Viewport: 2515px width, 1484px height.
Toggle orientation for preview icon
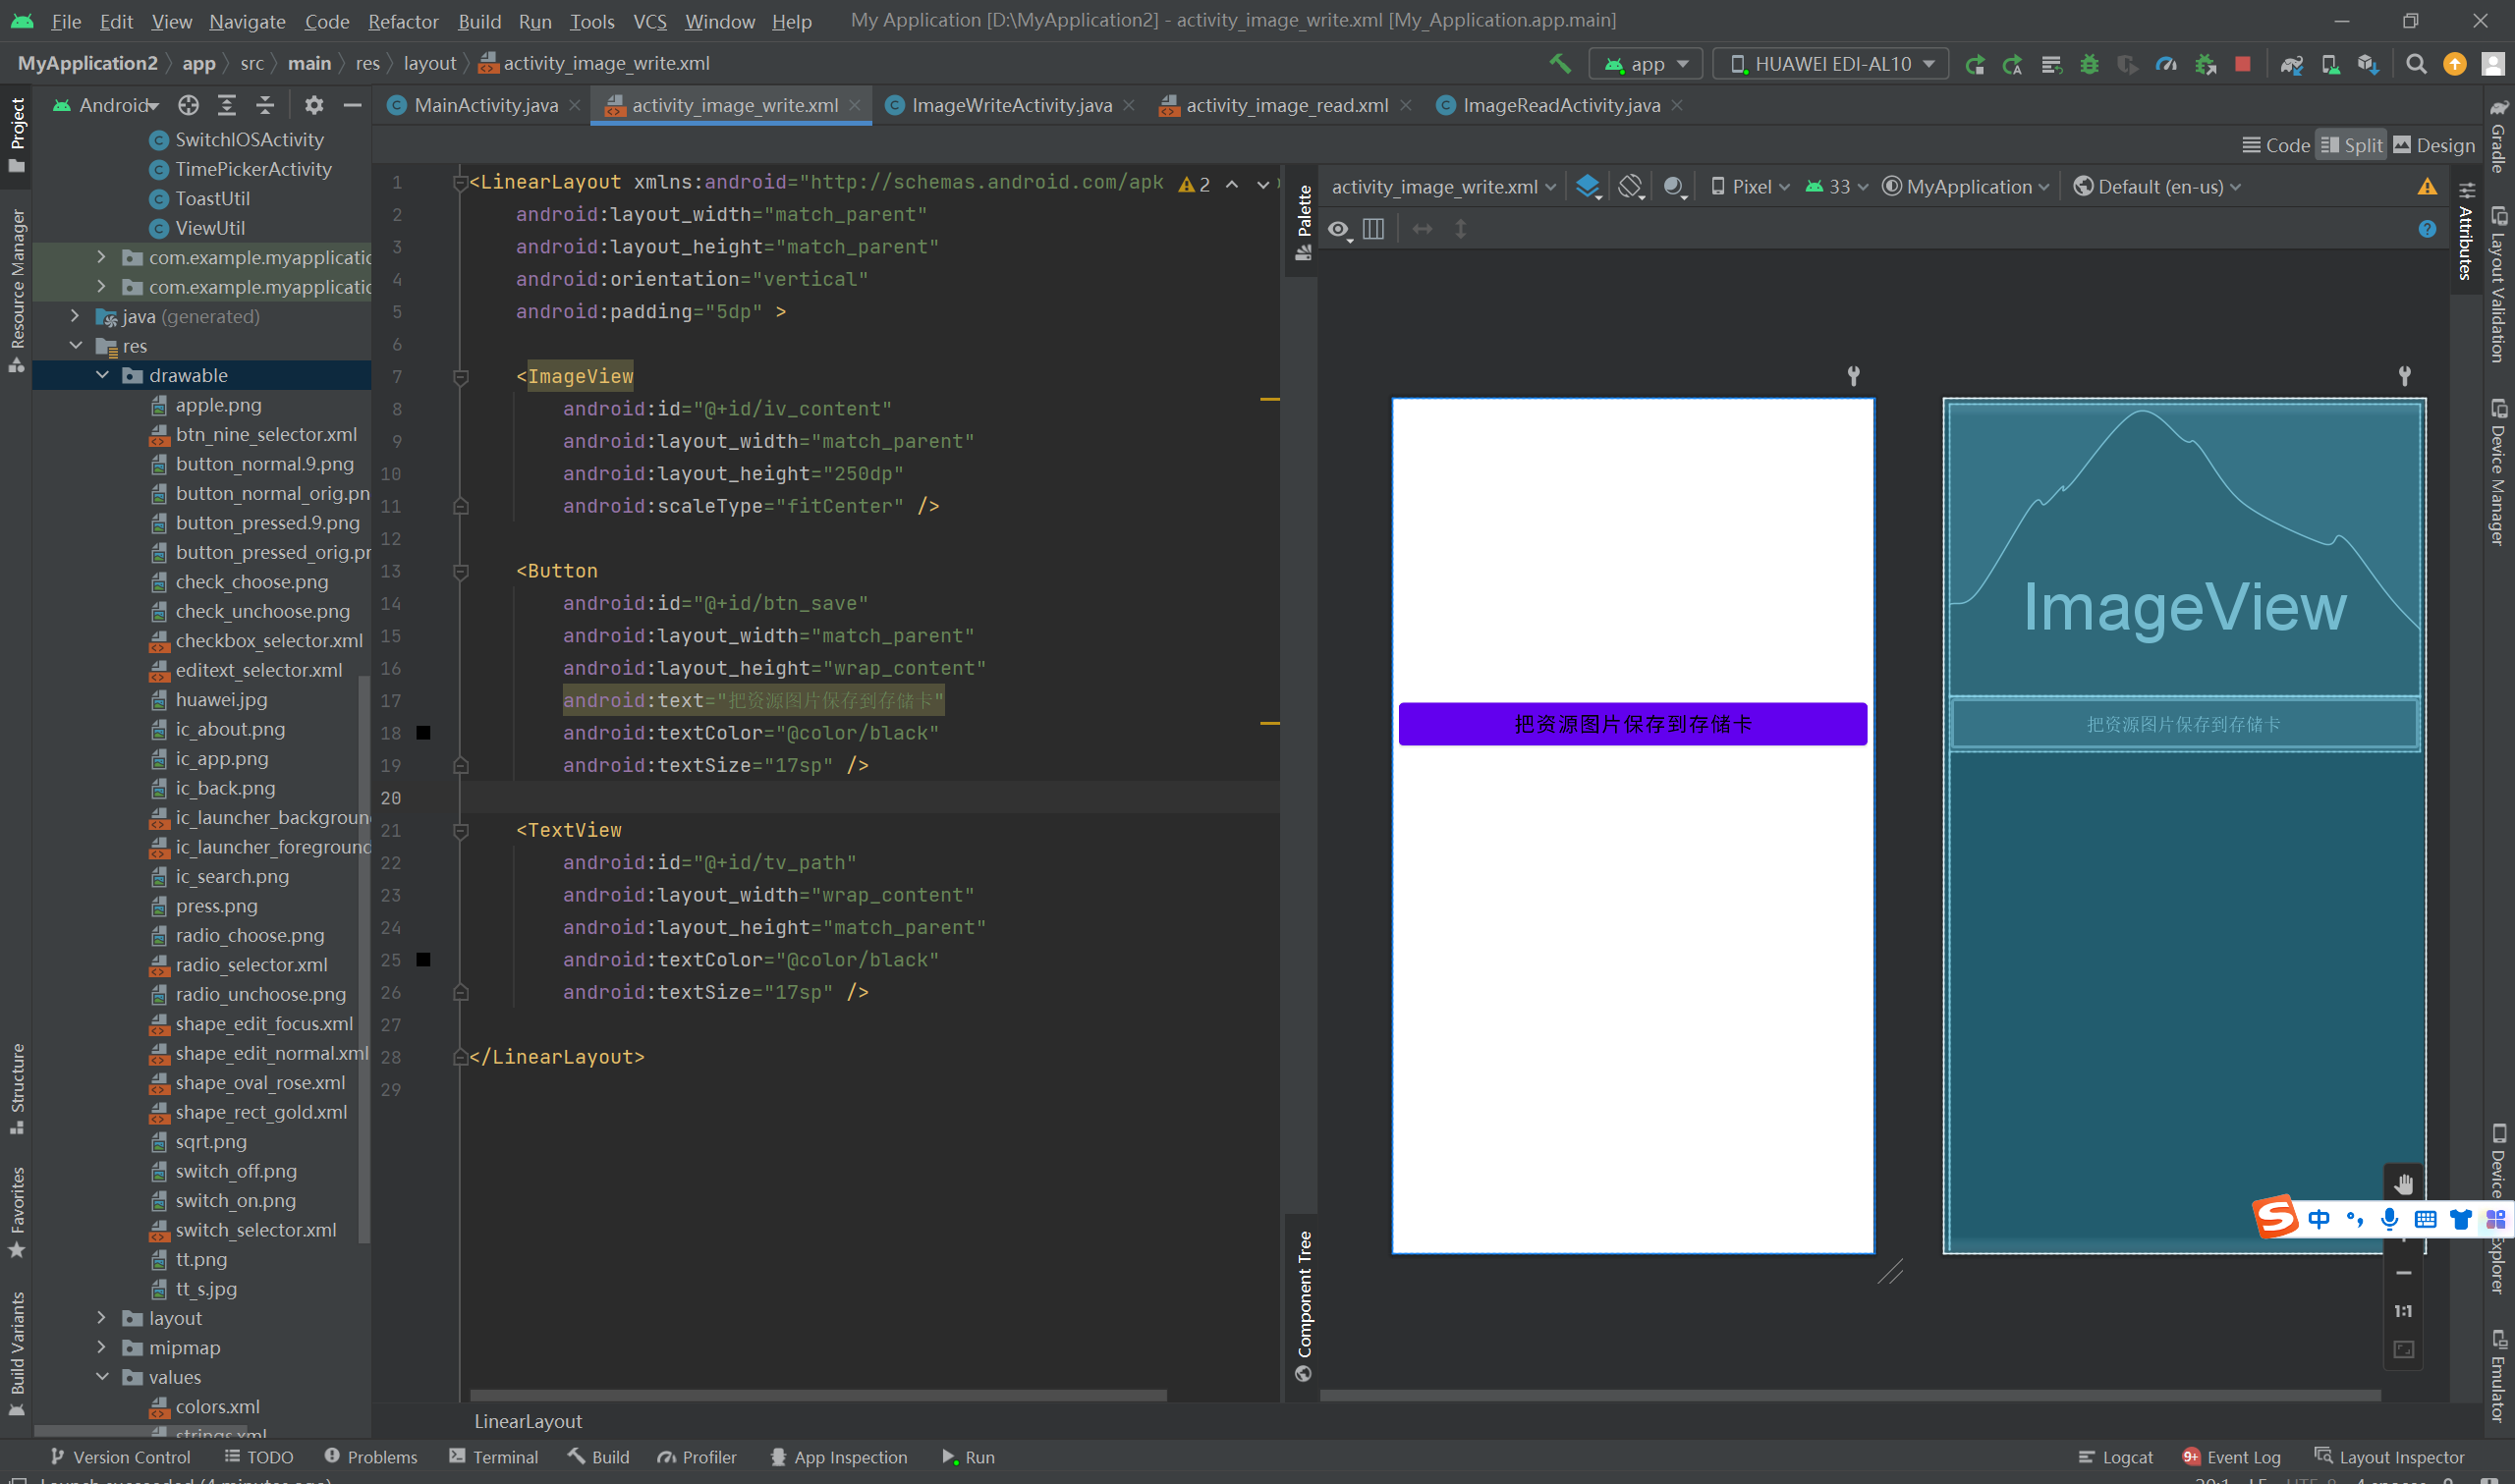1630,186
